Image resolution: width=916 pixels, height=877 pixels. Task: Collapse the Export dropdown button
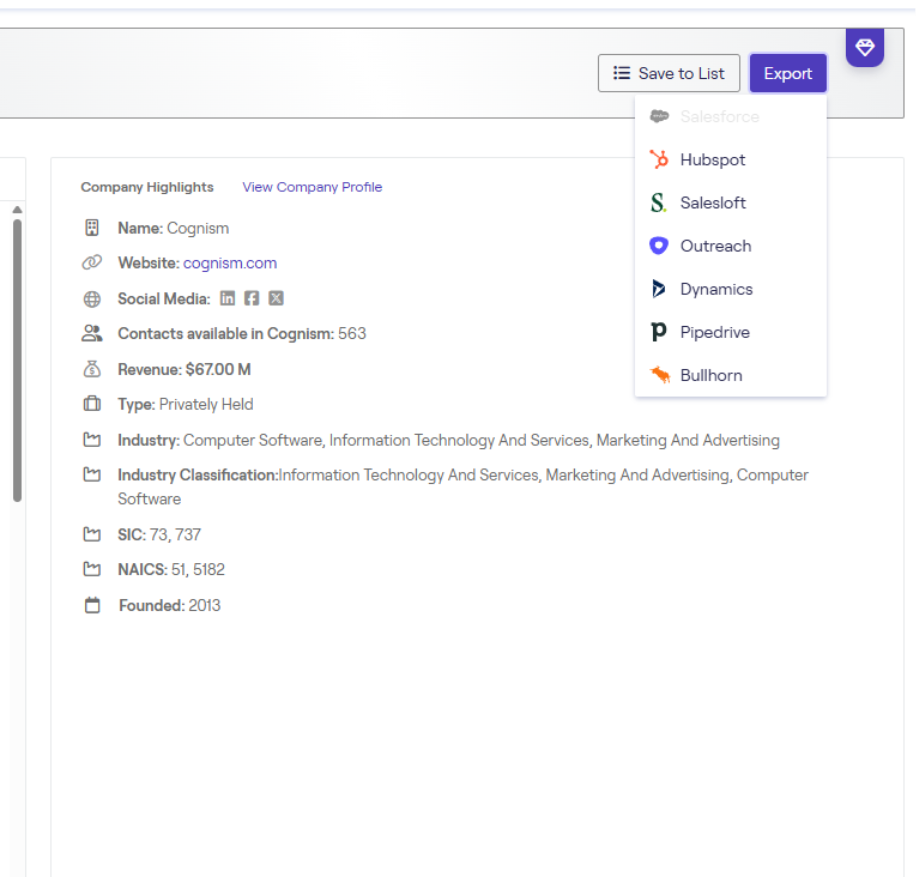[x=788, y=73]
